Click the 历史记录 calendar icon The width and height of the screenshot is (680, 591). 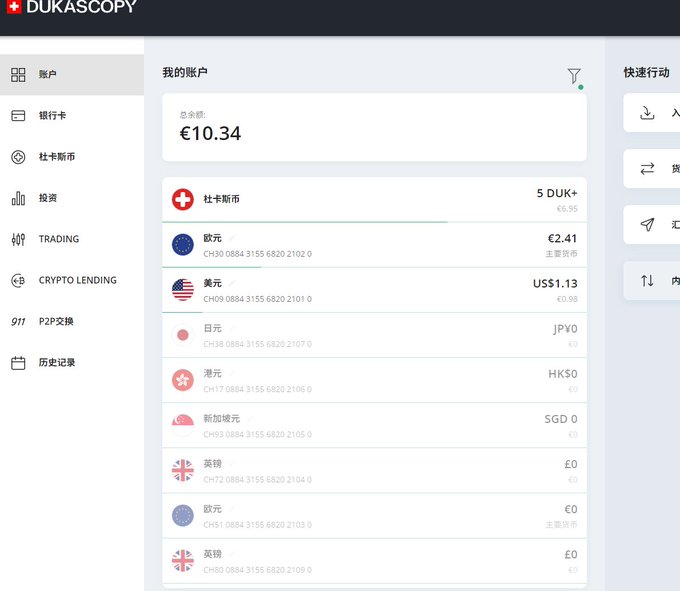(18, 363)
